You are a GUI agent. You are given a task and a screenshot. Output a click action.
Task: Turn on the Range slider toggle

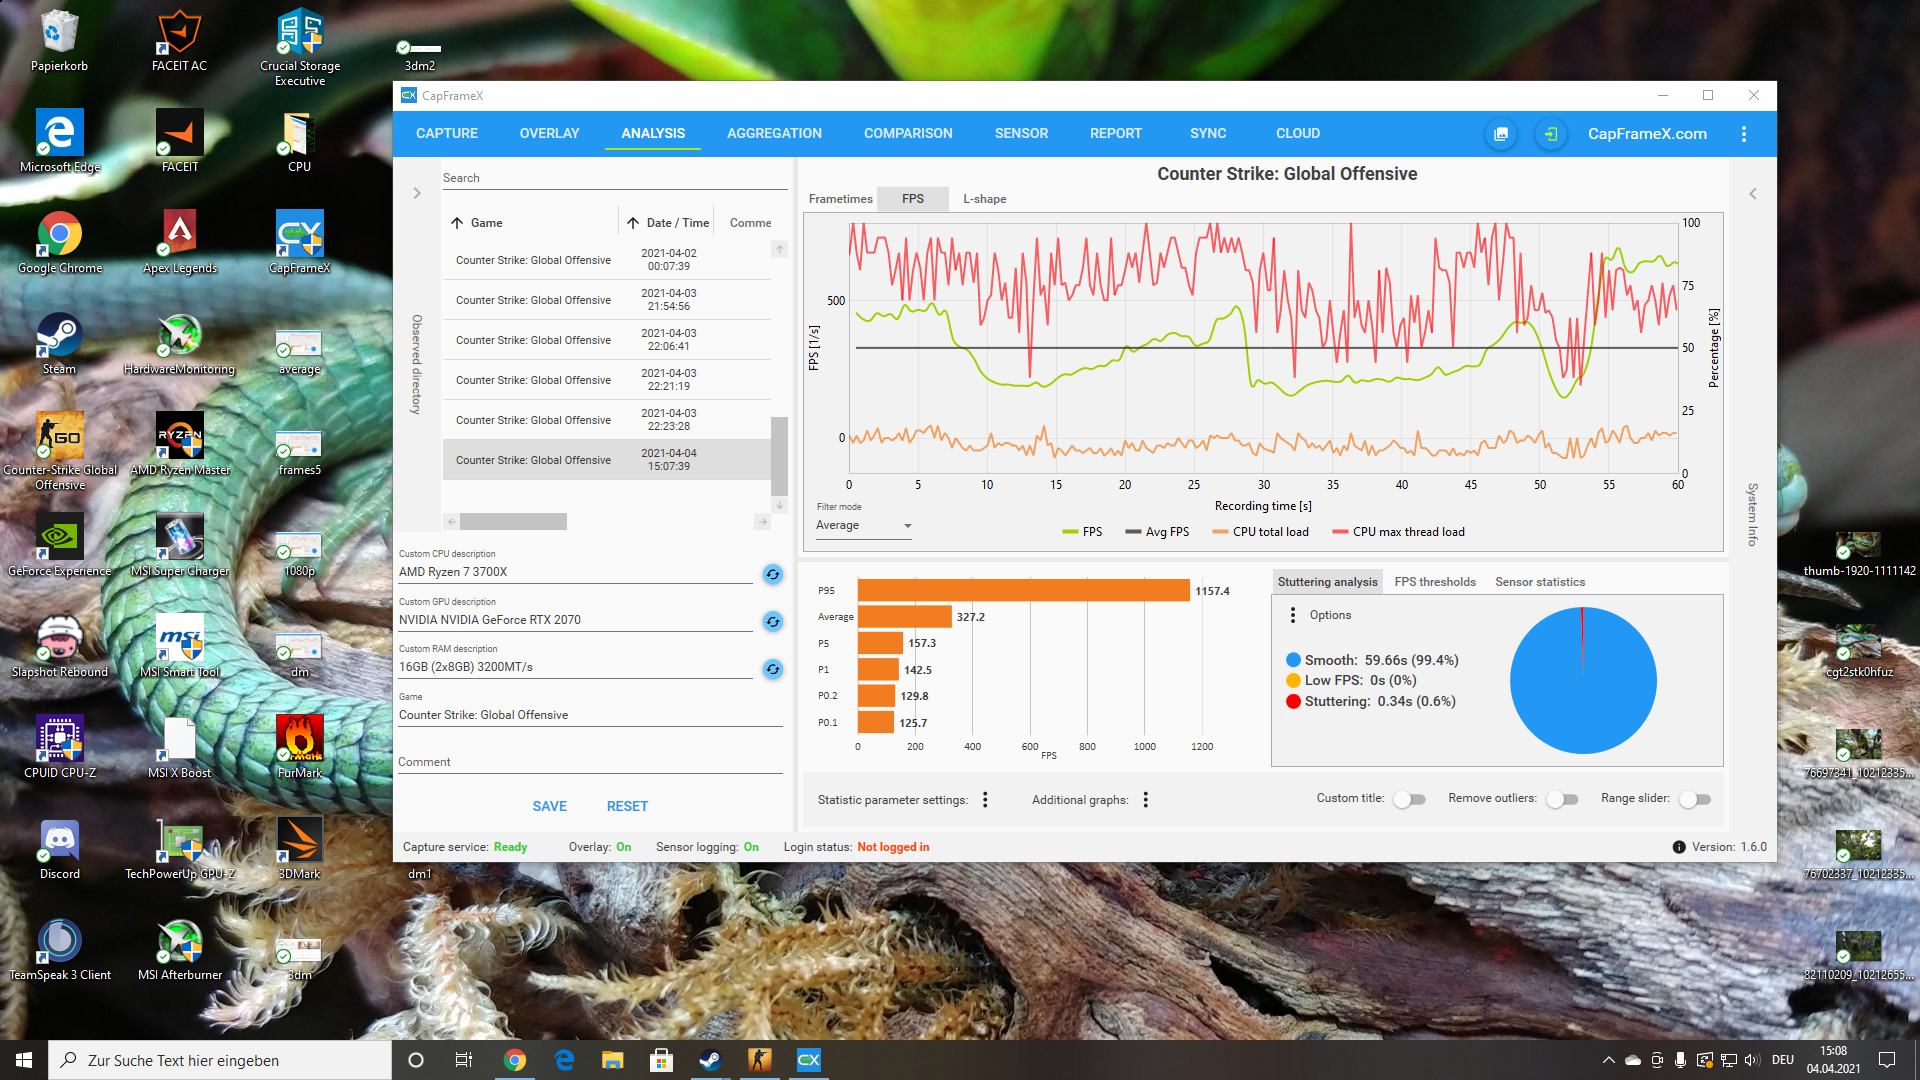pos(1695,799)
